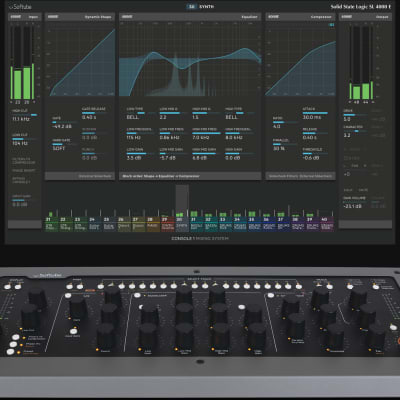The image size is (400, 400).
Task: Adjust Gate Release 0.40 s slider
Action: tap(94, 113)
